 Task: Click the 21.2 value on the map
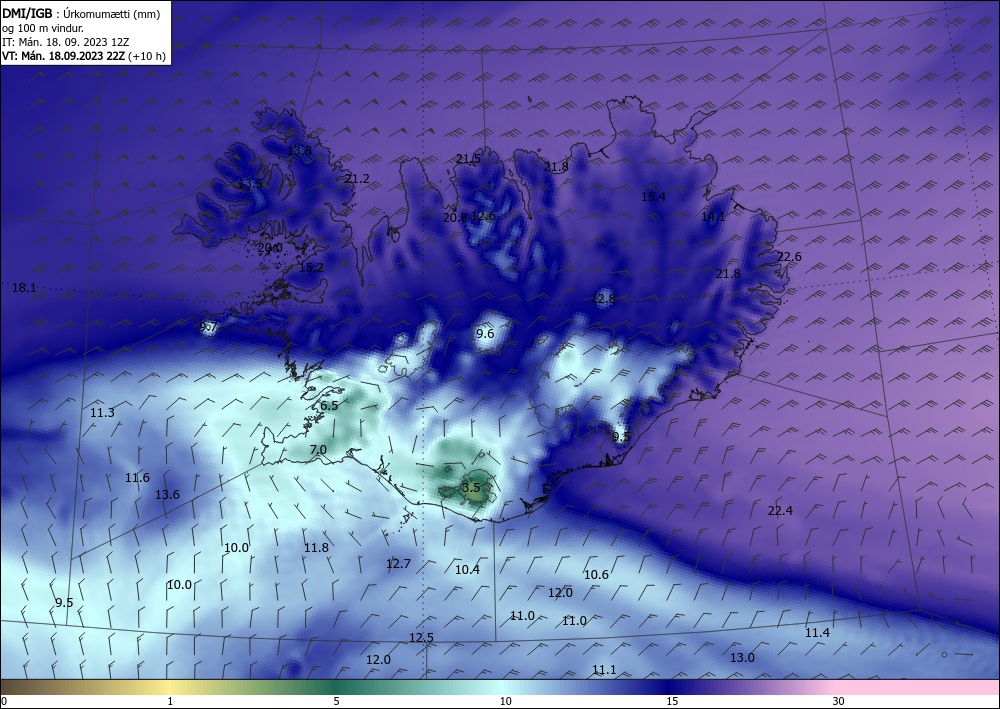(x=357, y=179)
